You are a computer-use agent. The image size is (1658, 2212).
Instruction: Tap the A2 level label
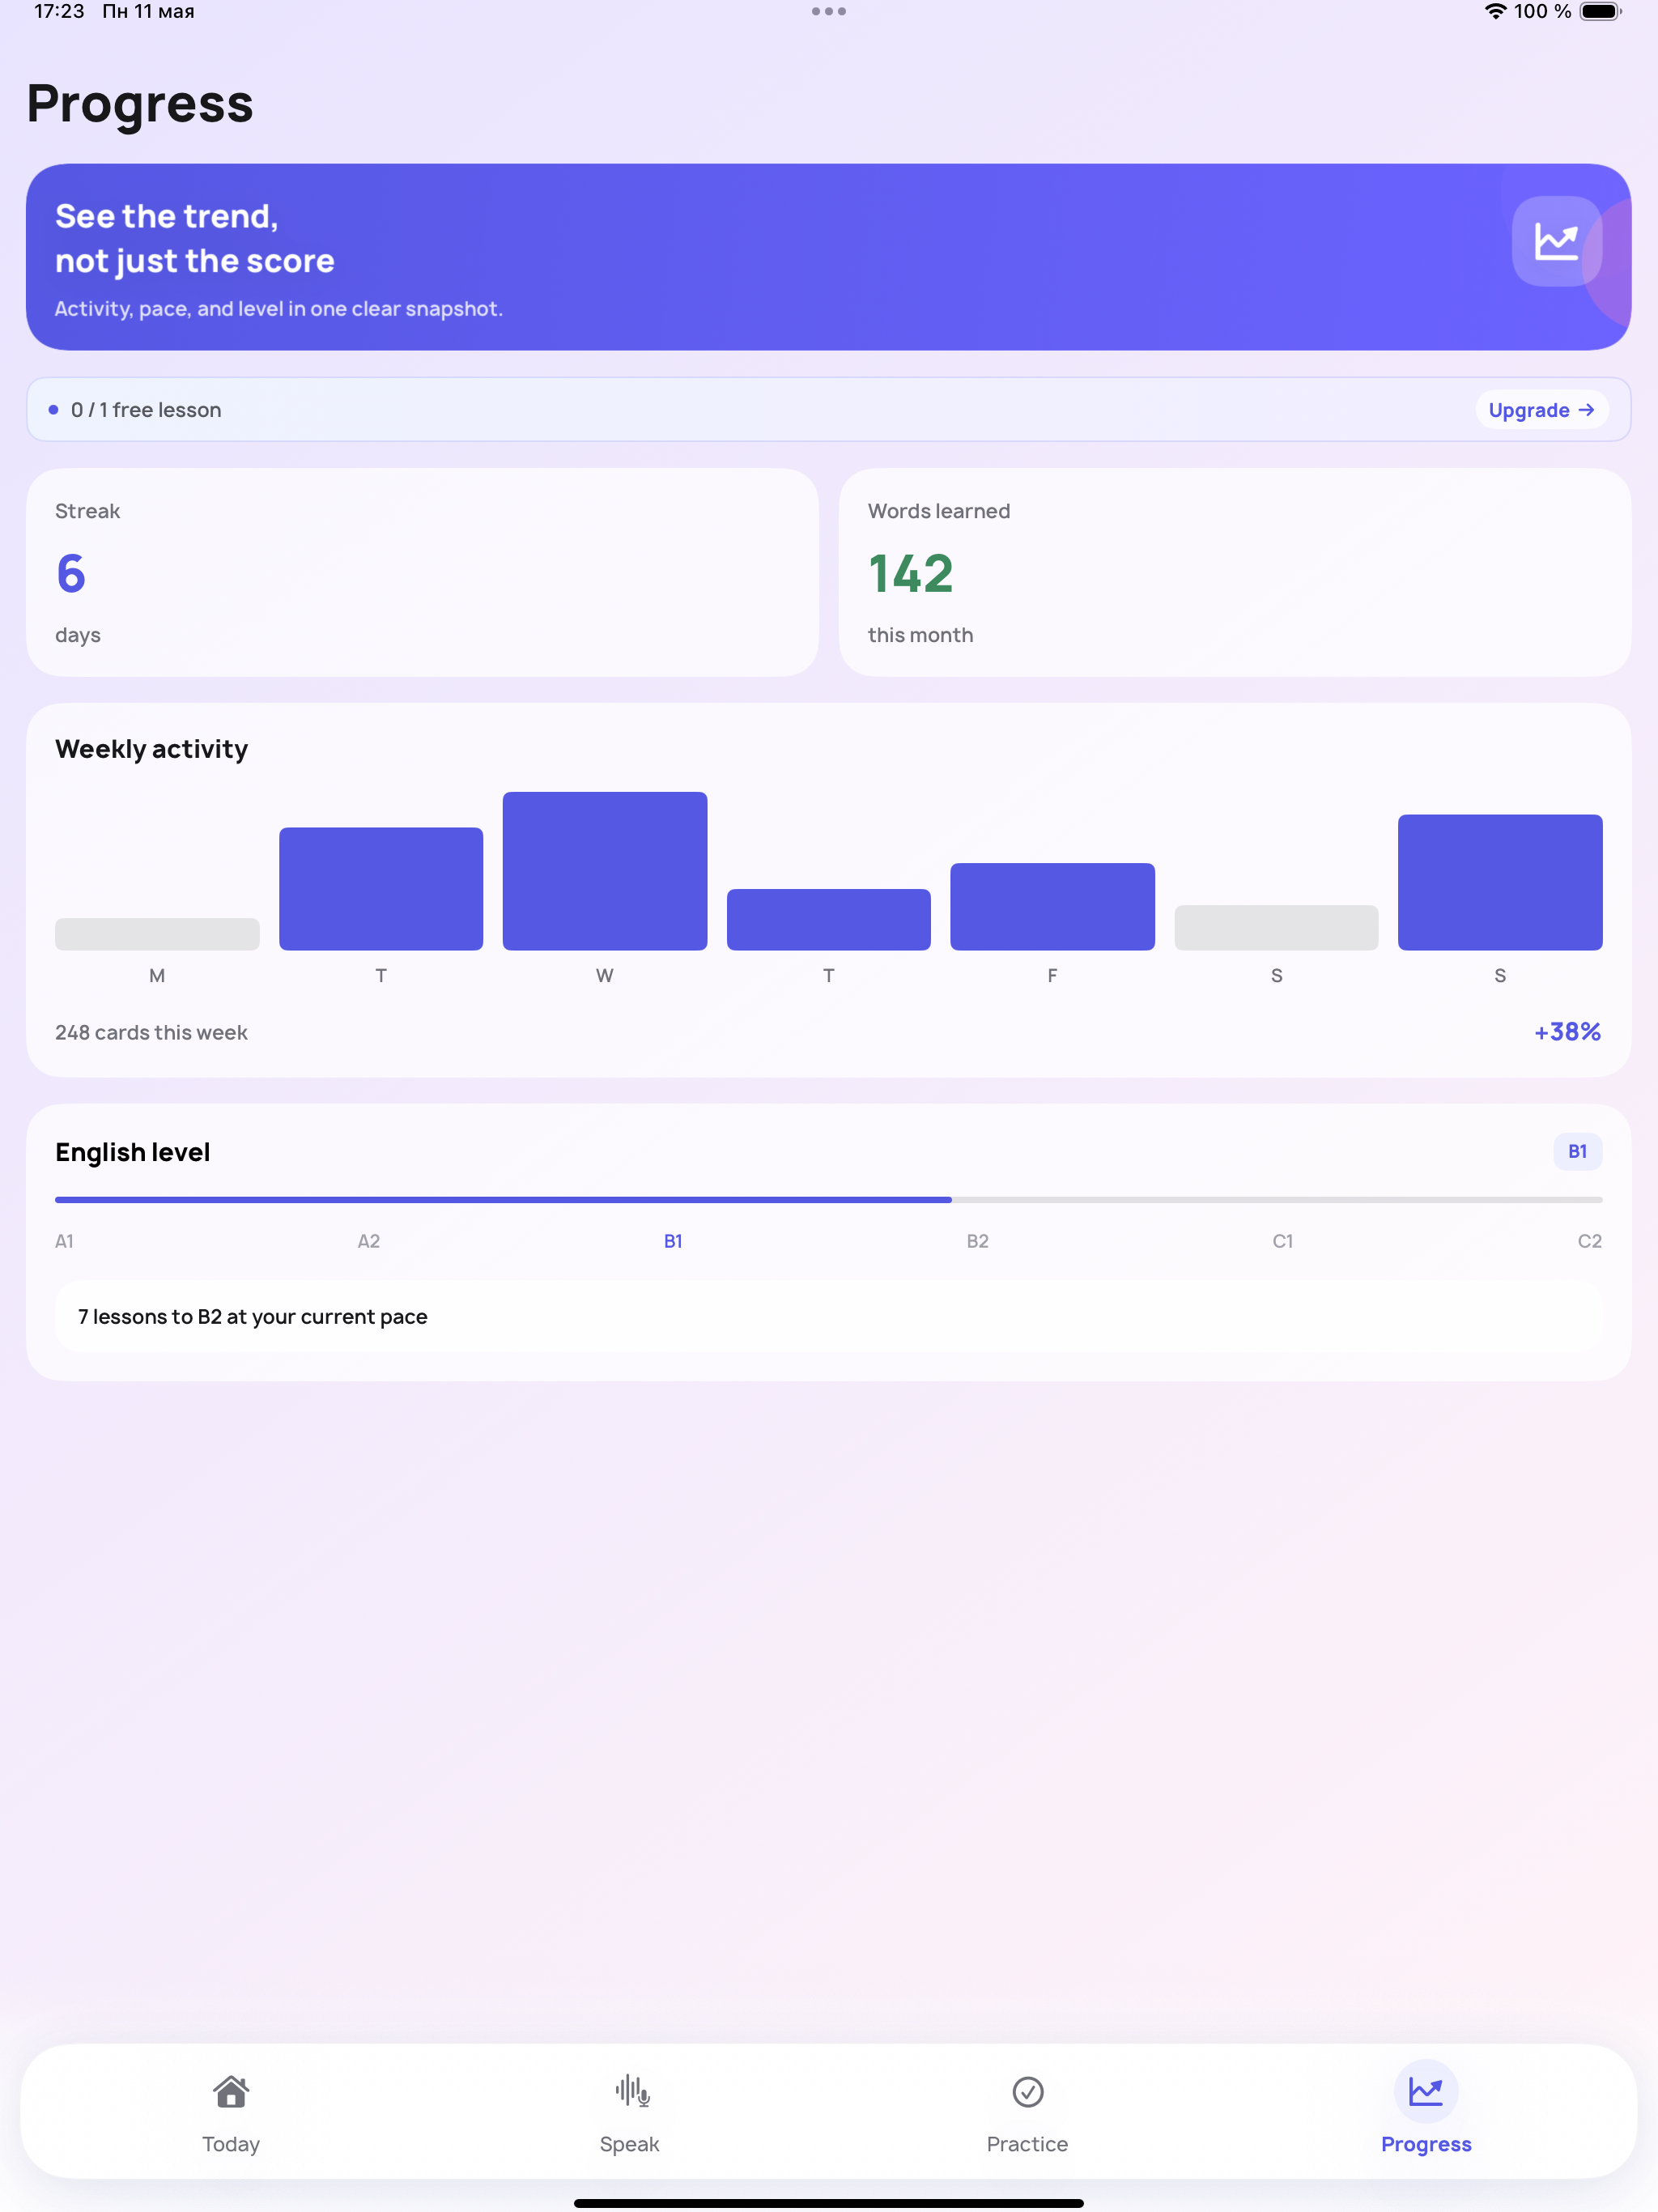click(x=369, y=1241)
